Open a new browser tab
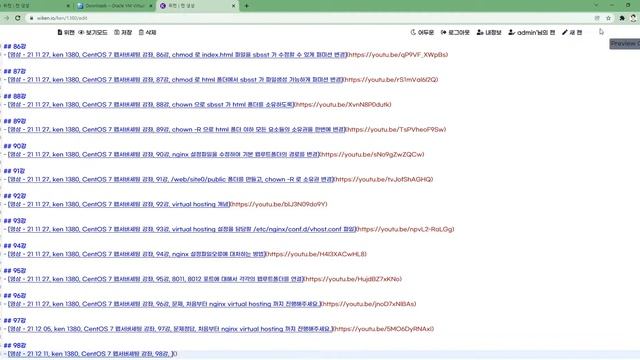640x360 pixels. 247,6
